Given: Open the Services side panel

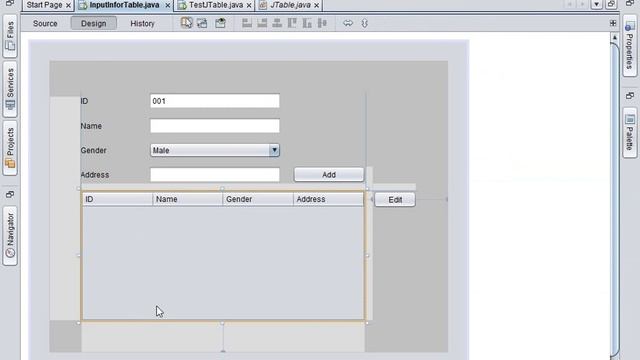Looking at the screenshot, I should click(x=10, y=89).
